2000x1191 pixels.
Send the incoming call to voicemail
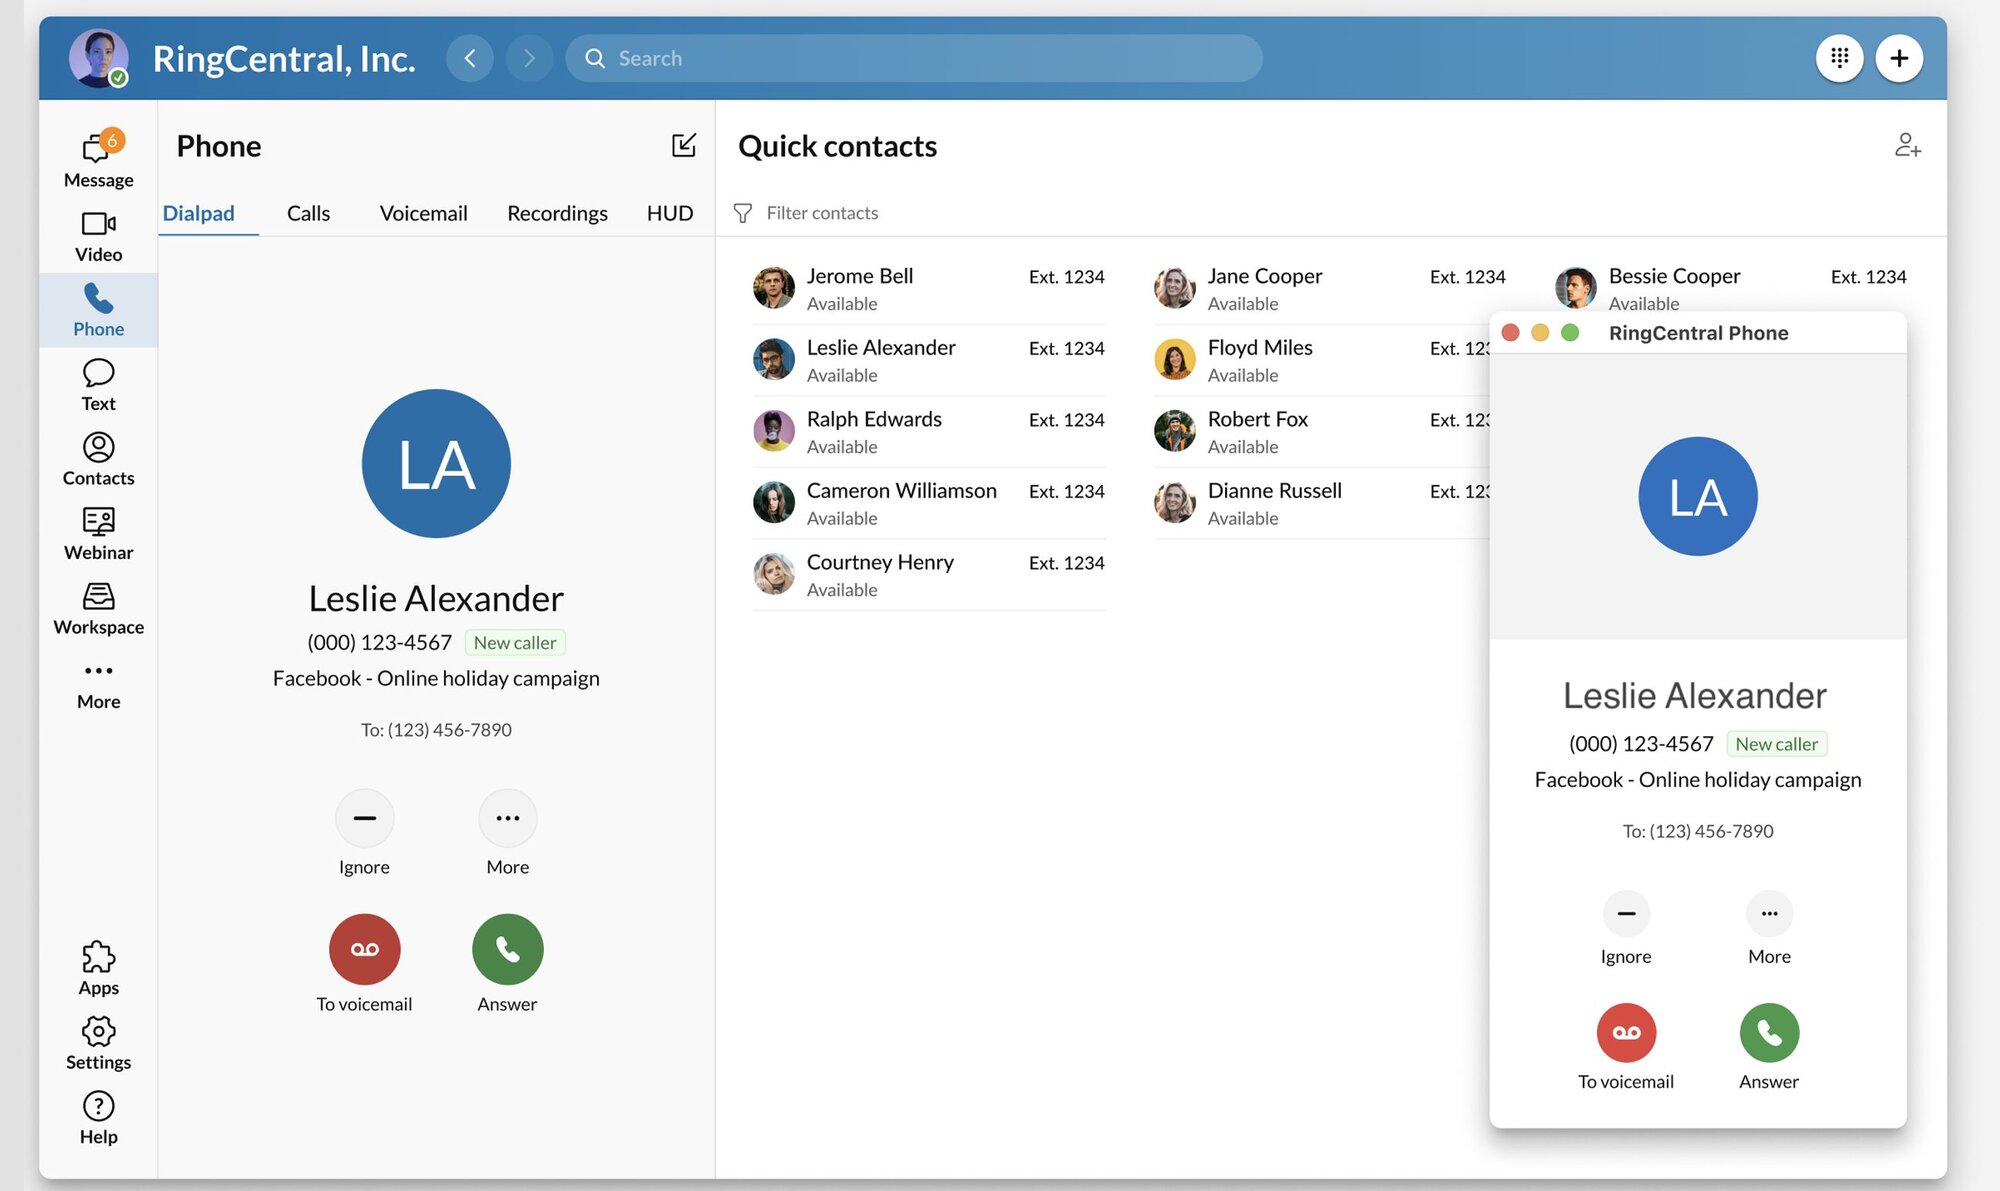tap(365, 949)
